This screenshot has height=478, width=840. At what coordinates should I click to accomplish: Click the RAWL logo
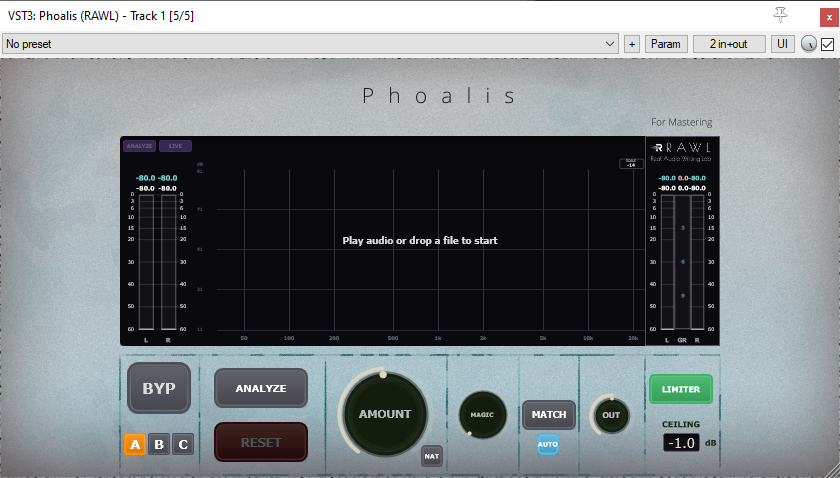681,151
